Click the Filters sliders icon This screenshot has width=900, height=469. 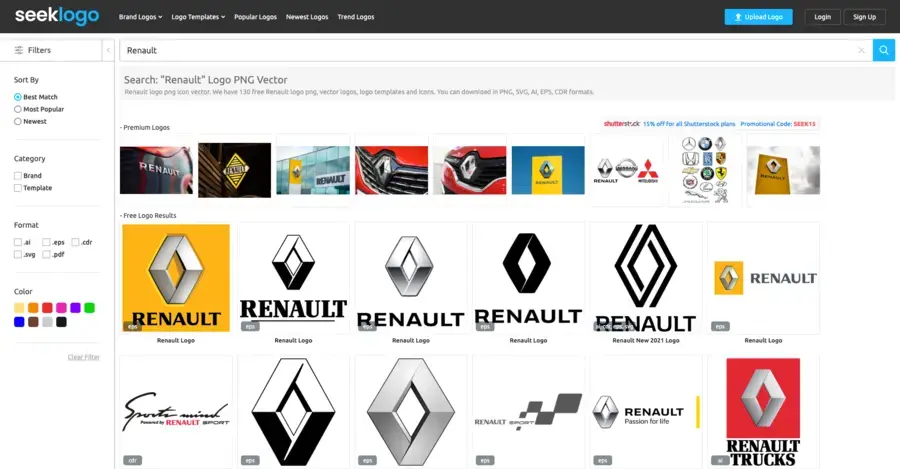point(19,50)
